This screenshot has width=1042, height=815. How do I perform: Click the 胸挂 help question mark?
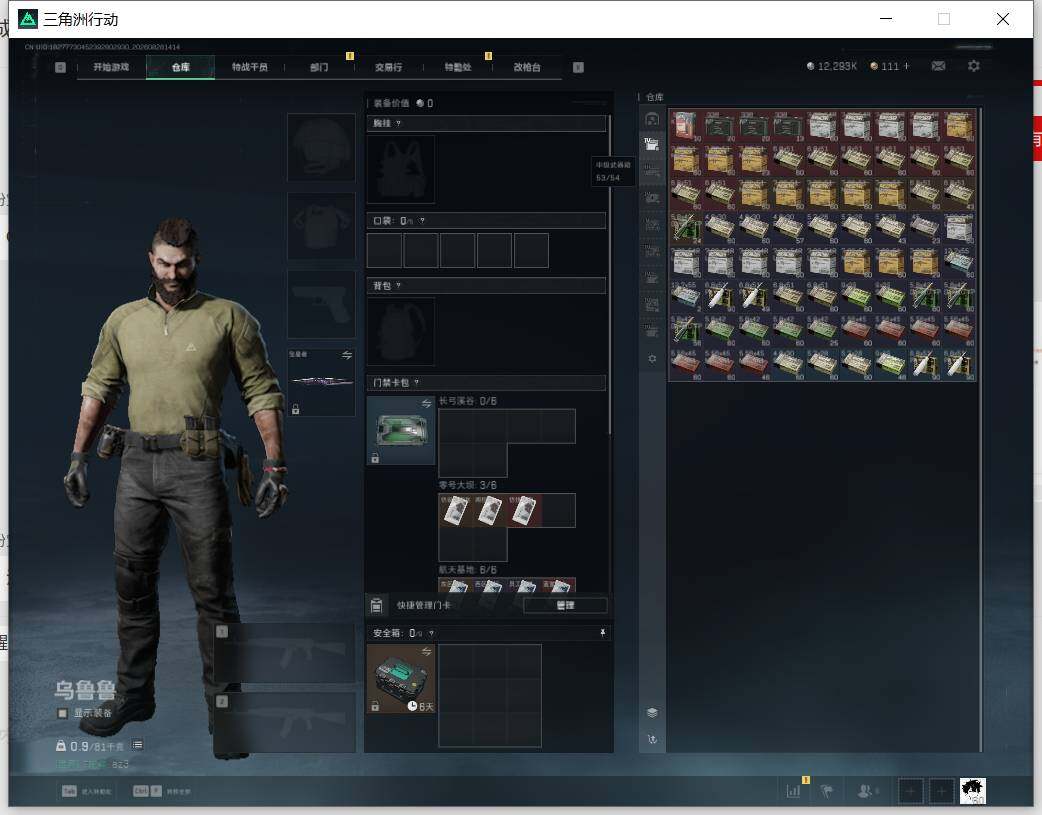coord(398,124)
